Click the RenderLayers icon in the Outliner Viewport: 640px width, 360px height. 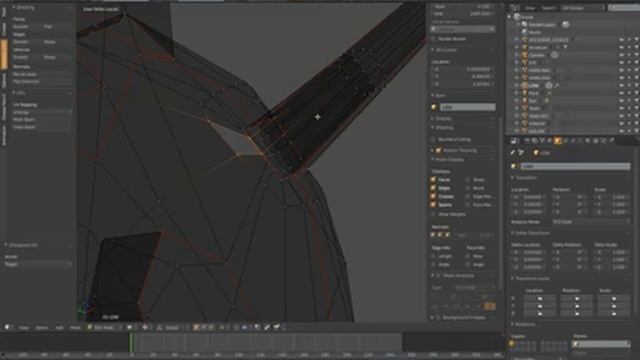click(x=524, y=24)
